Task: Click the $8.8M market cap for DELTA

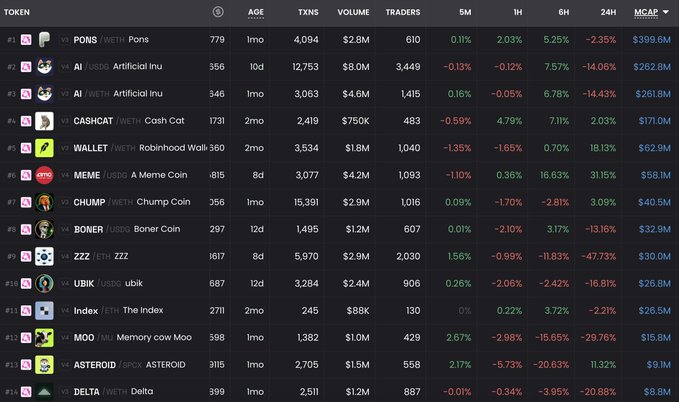Action: (657, 392)
